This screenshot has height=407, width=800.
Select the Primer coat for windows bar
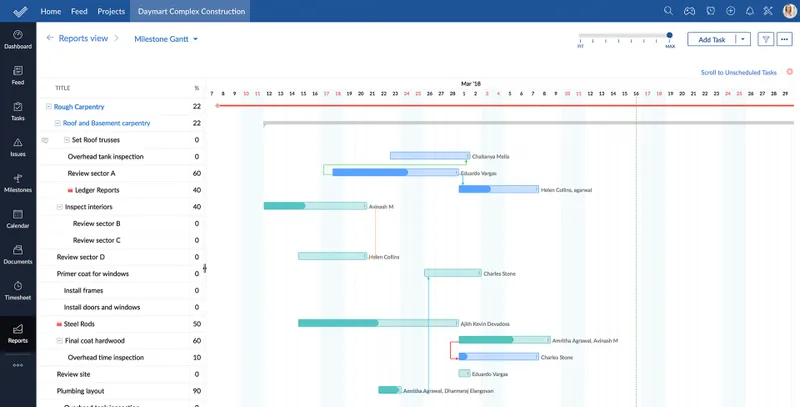click(453, 273)
